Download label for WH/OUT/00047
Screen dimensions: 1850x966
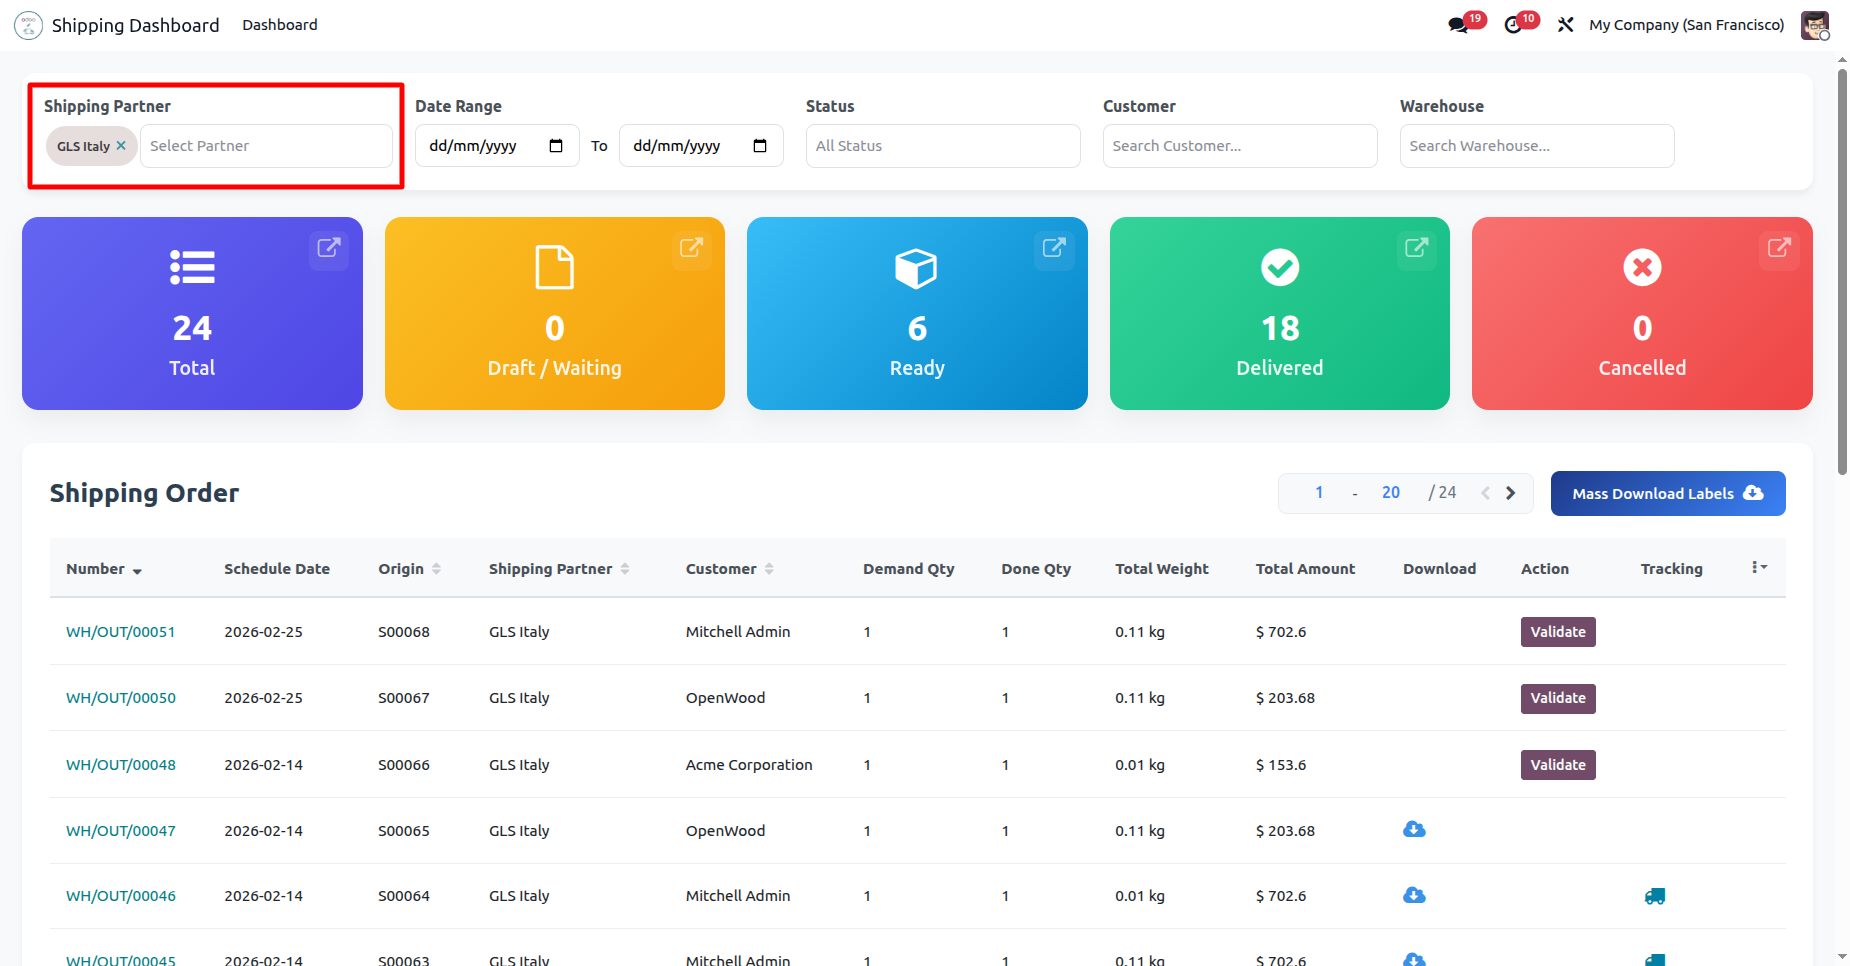pos(1414,830)
